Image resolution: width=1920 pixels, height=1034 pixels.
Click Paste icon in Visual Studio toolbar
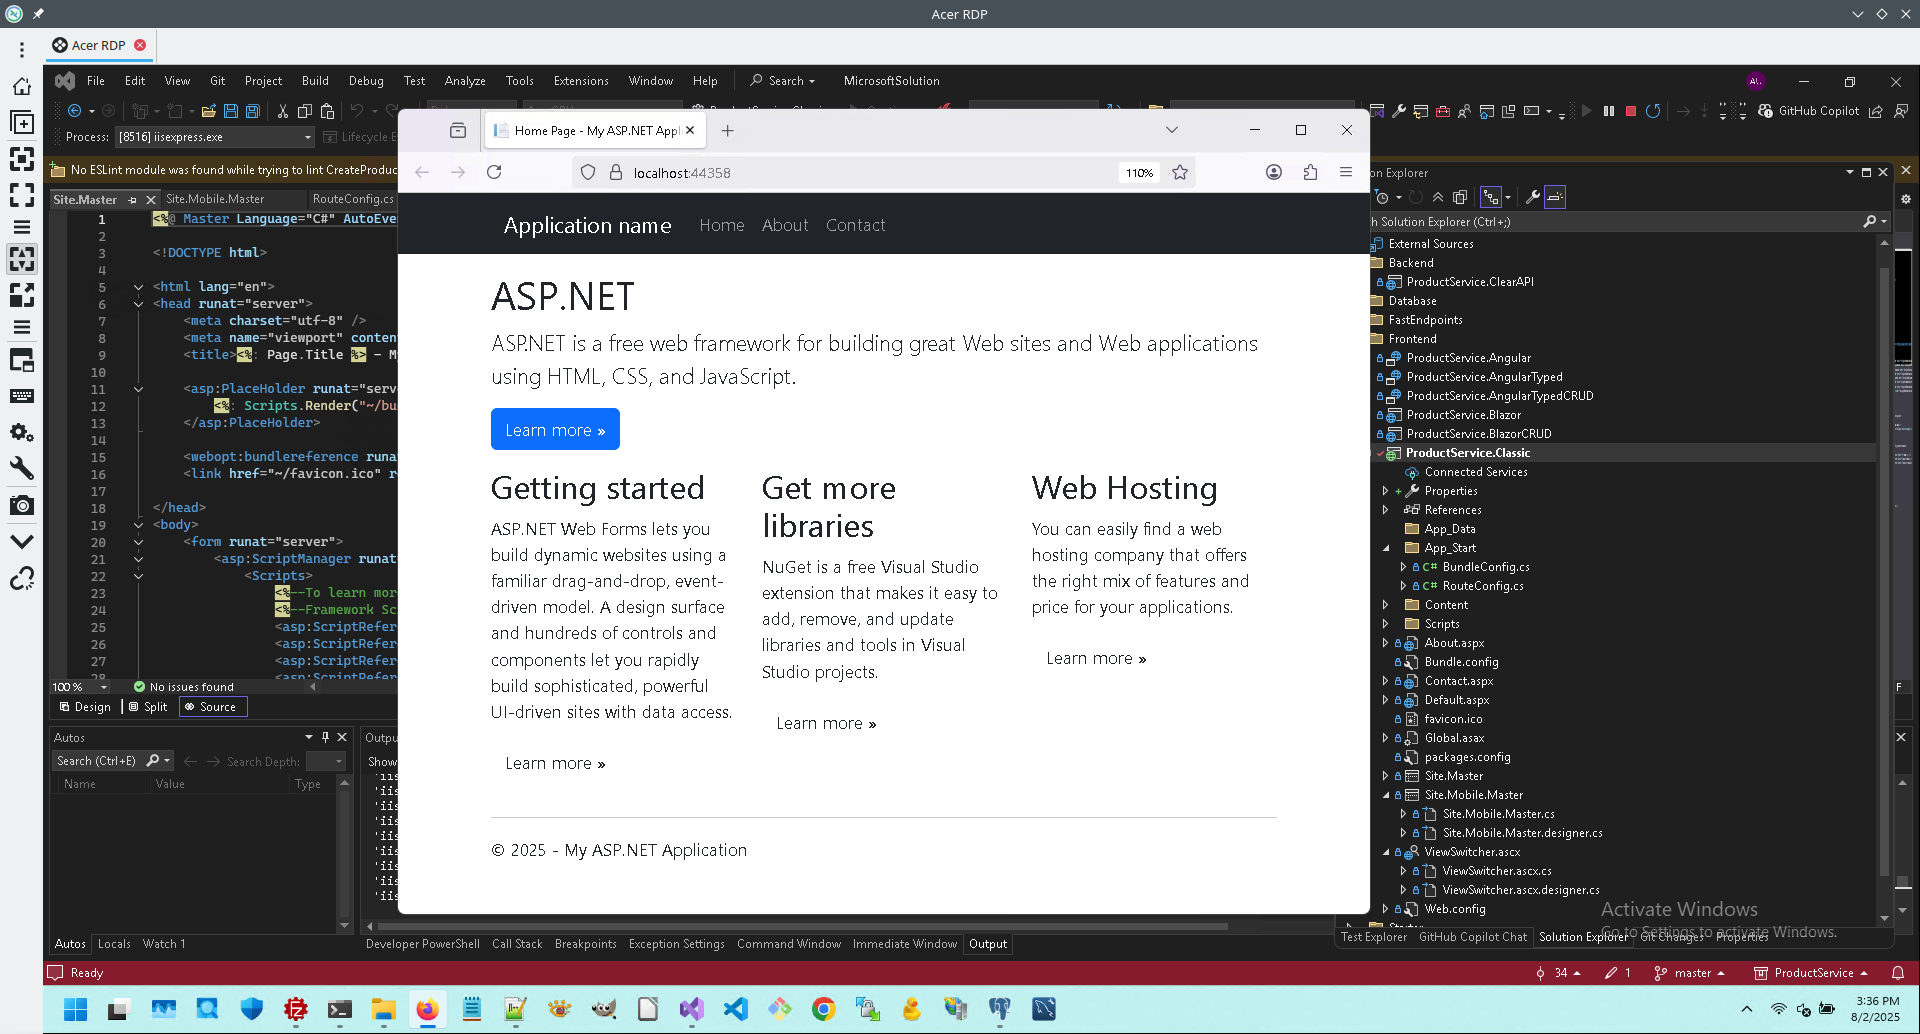tap(327, 111)
